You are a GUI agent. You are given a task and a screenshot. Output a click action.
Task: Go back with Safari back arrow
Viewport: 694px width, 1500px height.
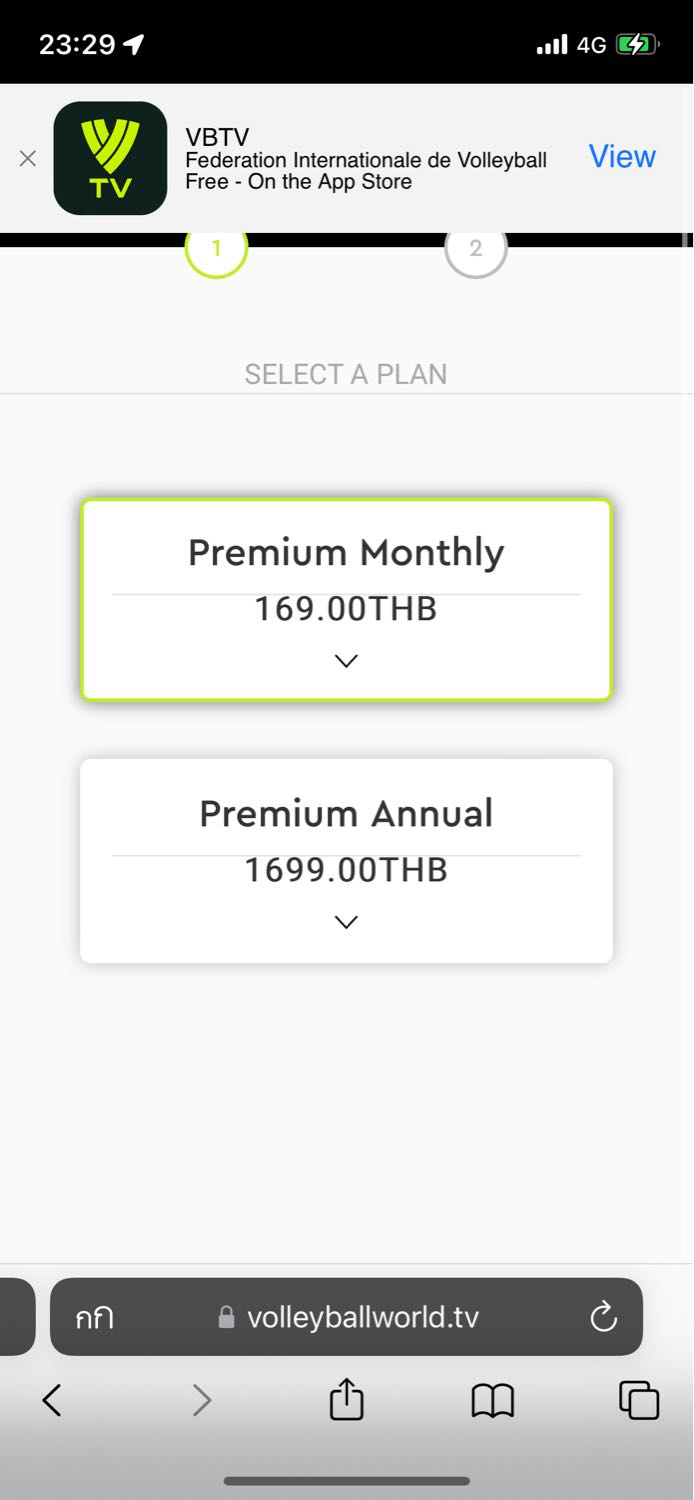[x=52, y=1400]
